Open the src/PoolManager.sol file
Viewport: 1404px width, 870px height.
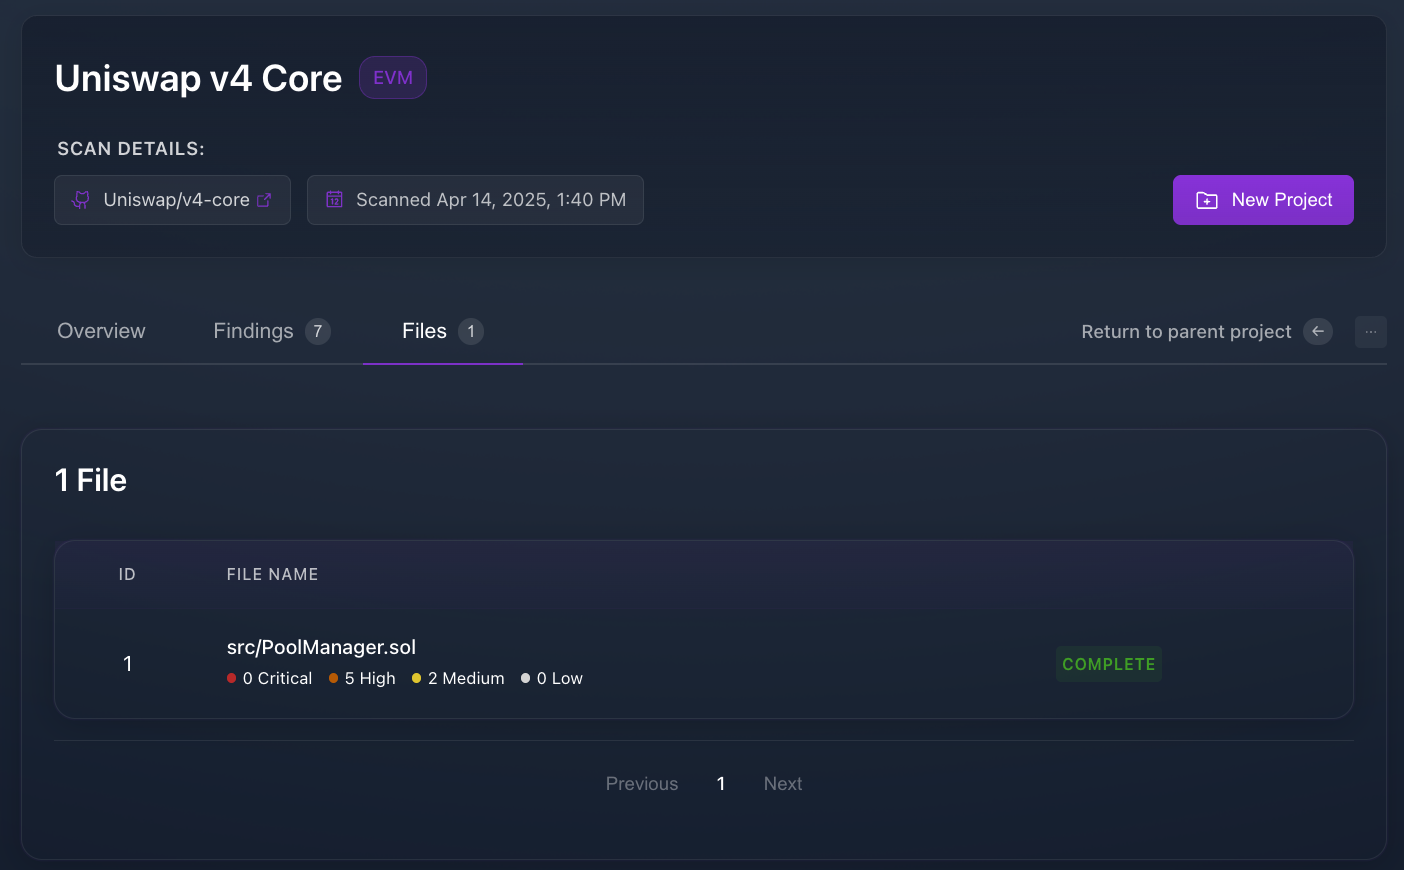321,647
